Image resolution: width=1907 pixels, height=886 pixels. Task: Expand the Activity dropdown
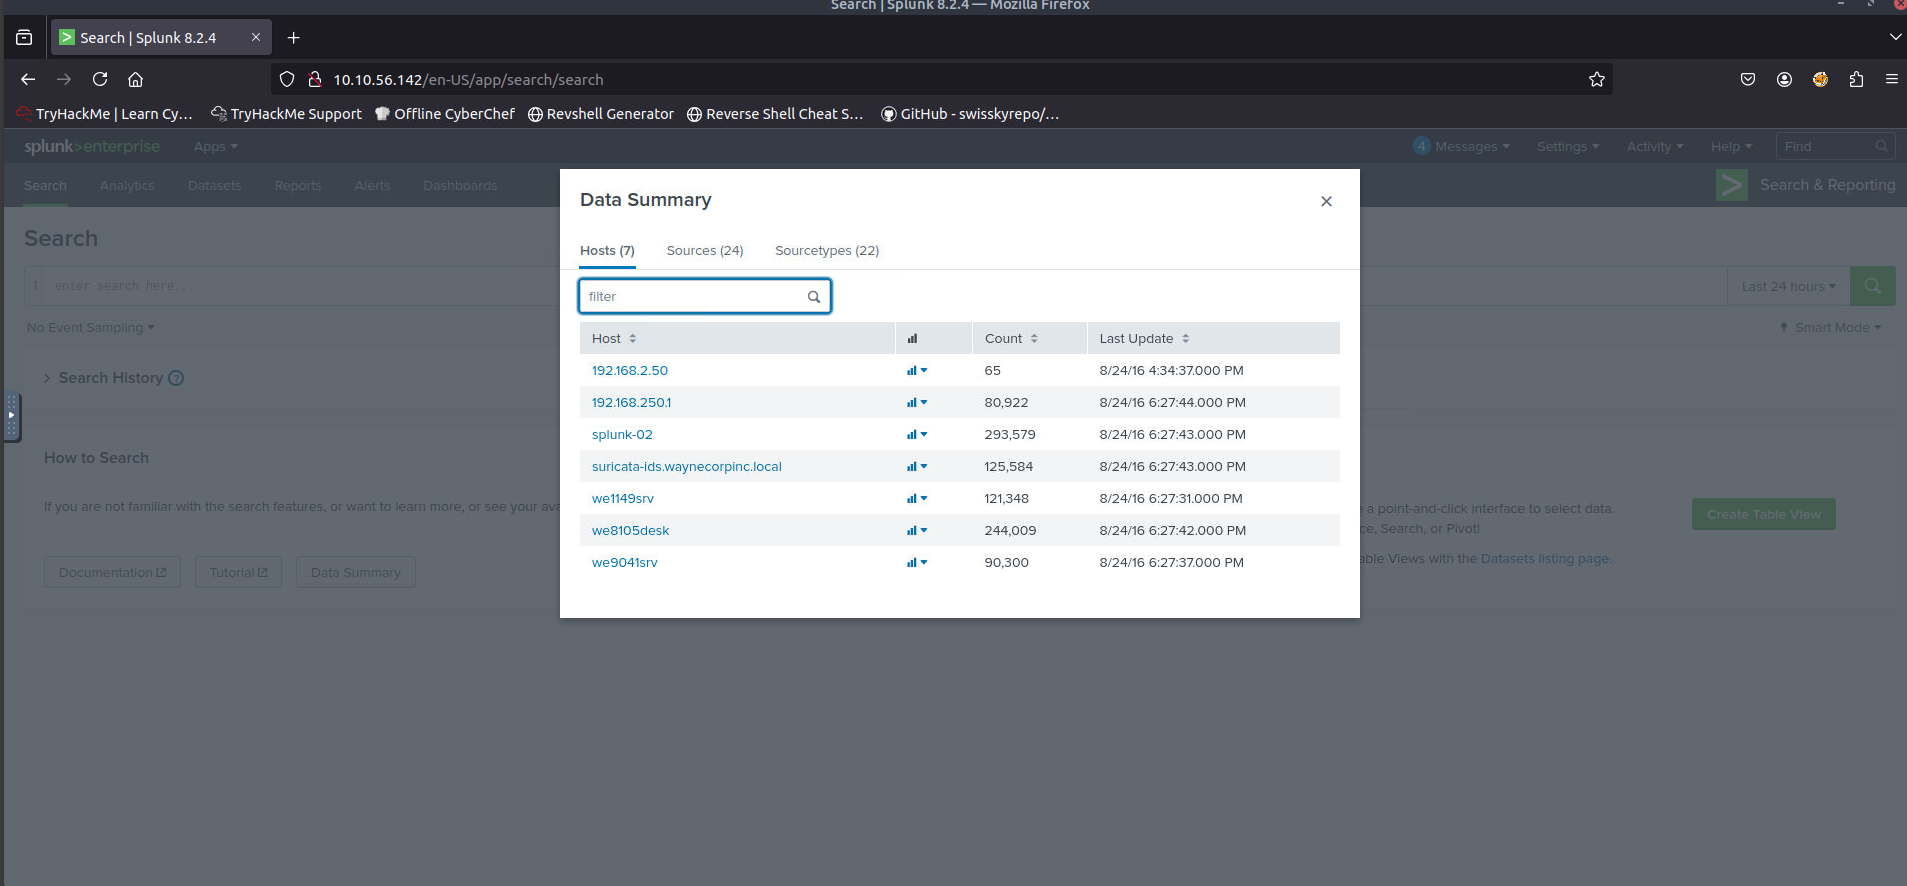pyautogui.click(x=1655, y=147)
